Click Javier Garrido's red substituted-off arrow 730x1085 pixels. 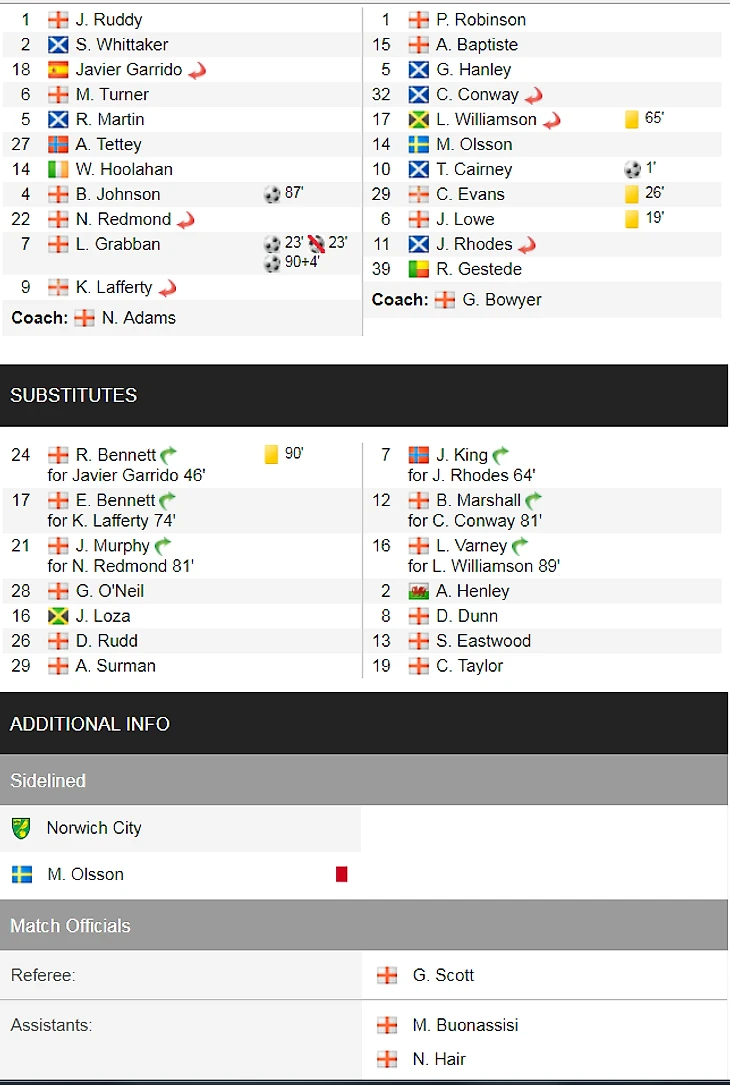pyautogui.click(x=197, y=71)
